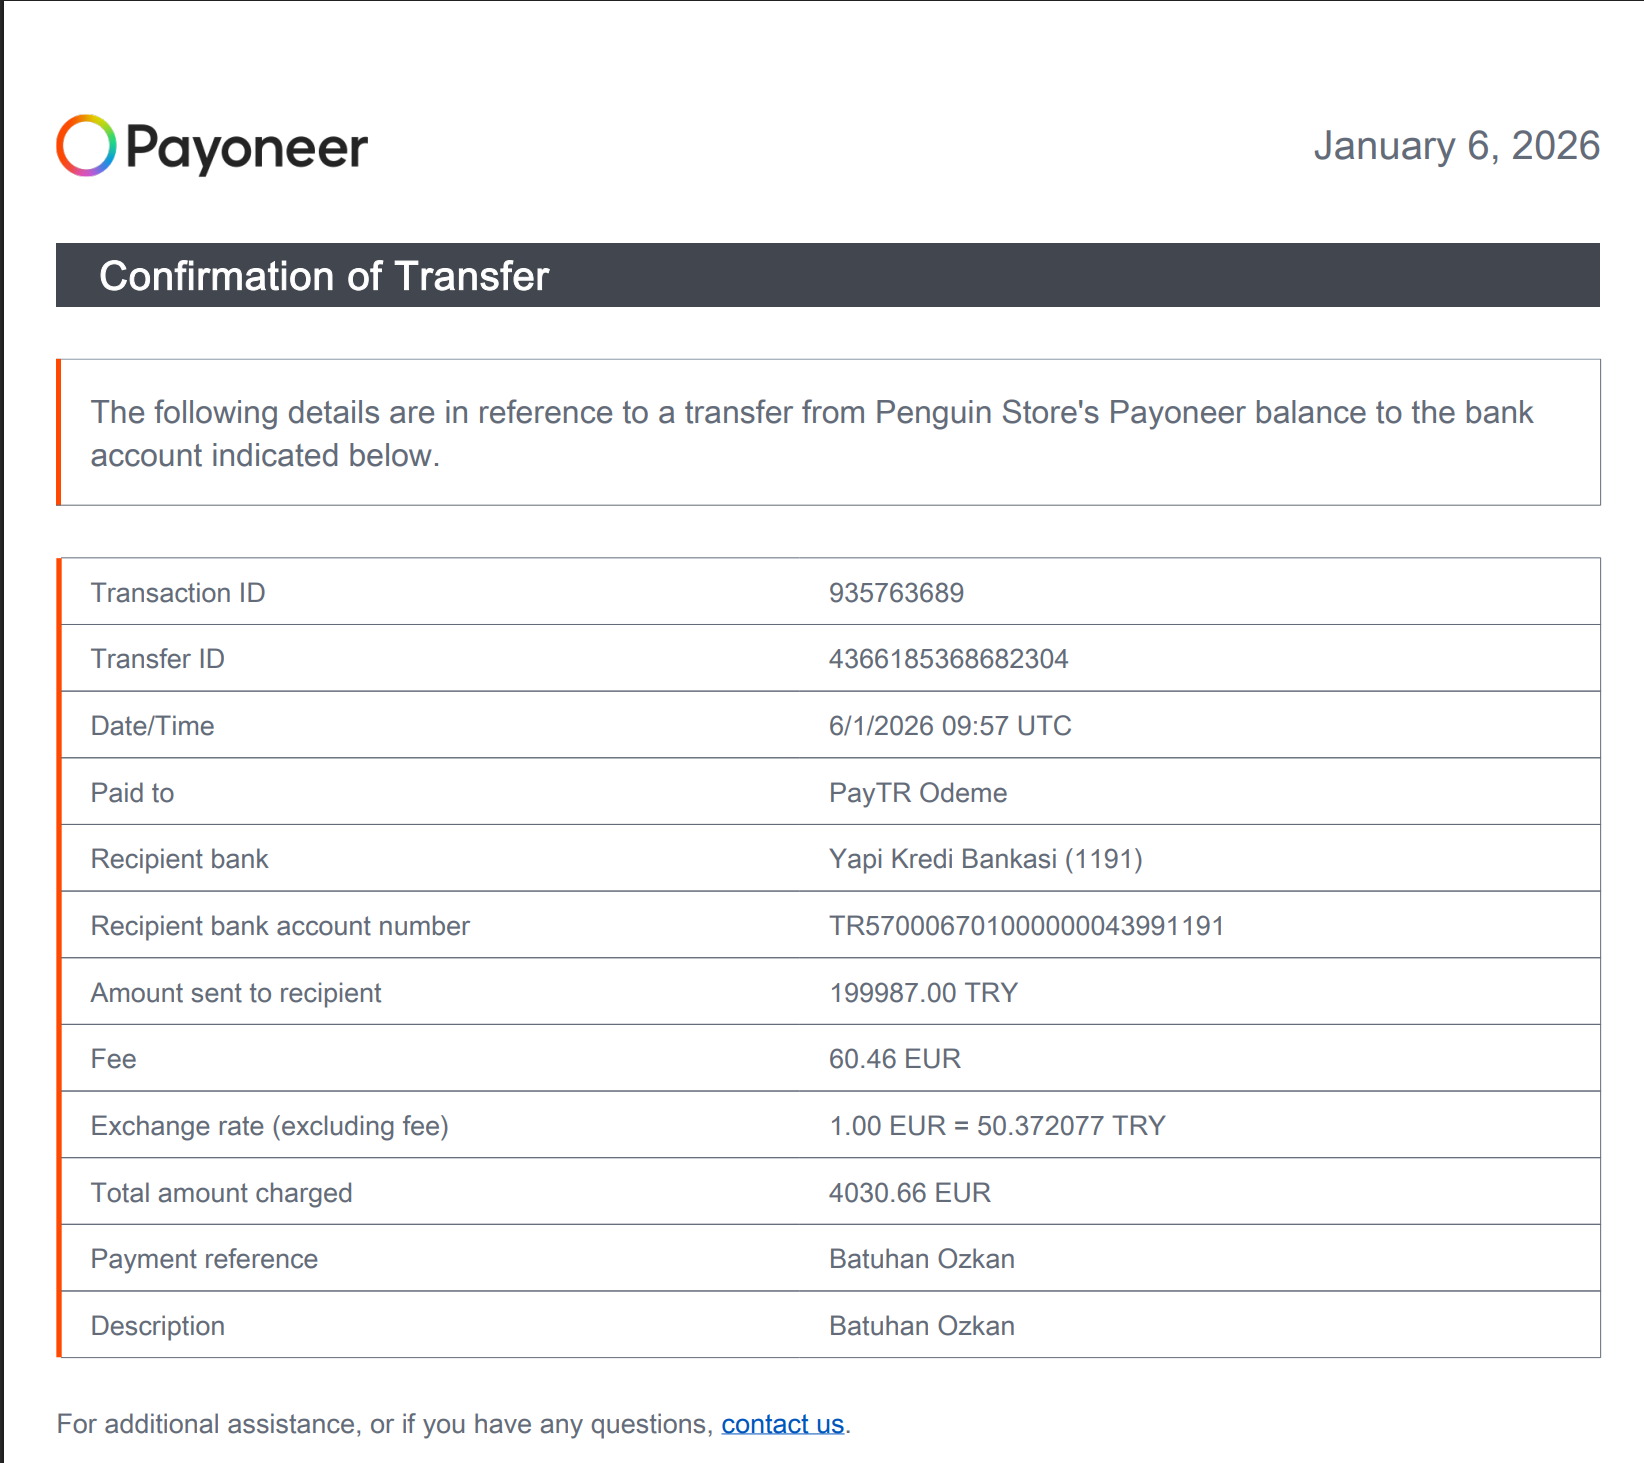The image size is (1644, 1463).
Task: Select Transaction ID value 935763689
Action: [896, 593]
